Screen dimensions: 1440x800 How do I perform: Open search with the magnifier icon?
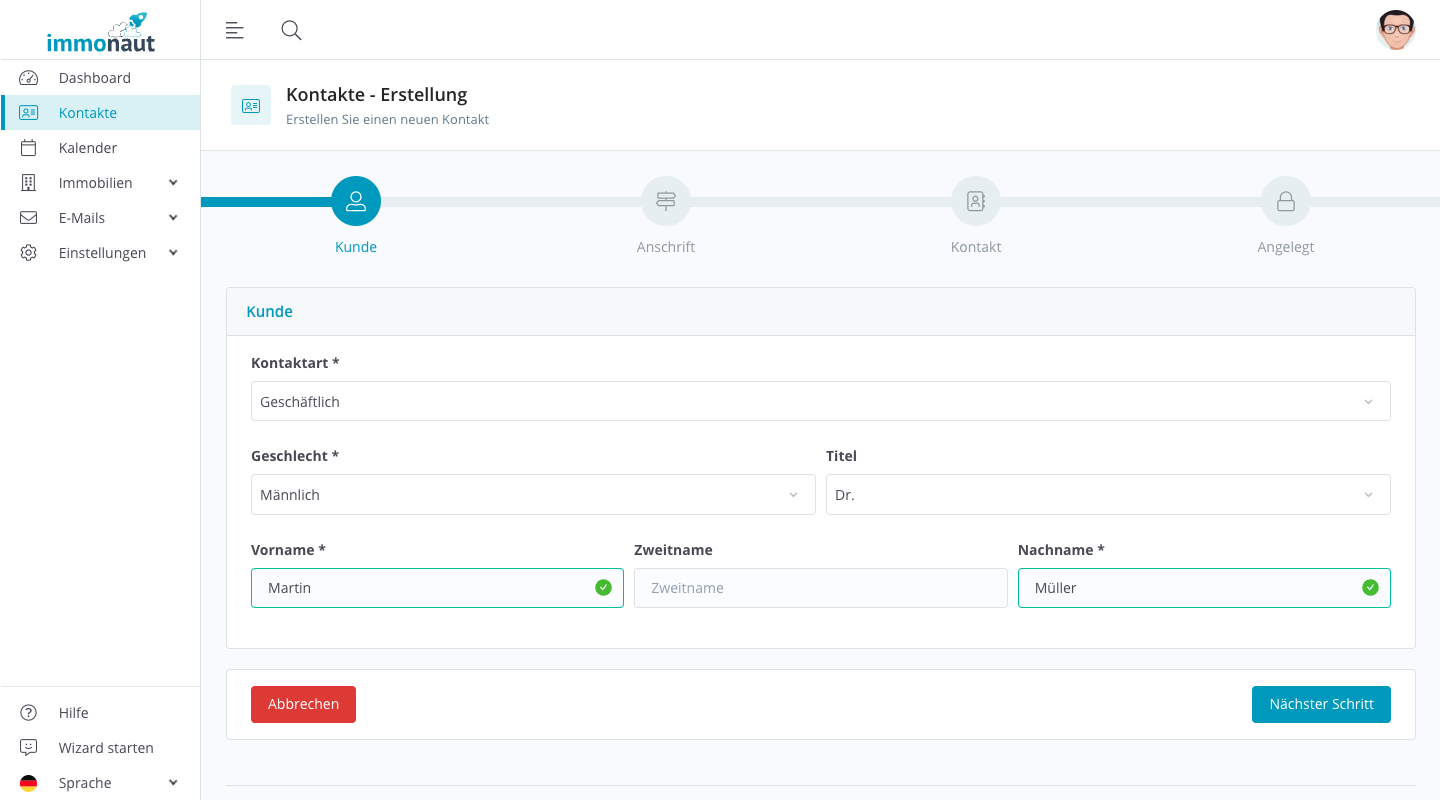coord(291,30)
